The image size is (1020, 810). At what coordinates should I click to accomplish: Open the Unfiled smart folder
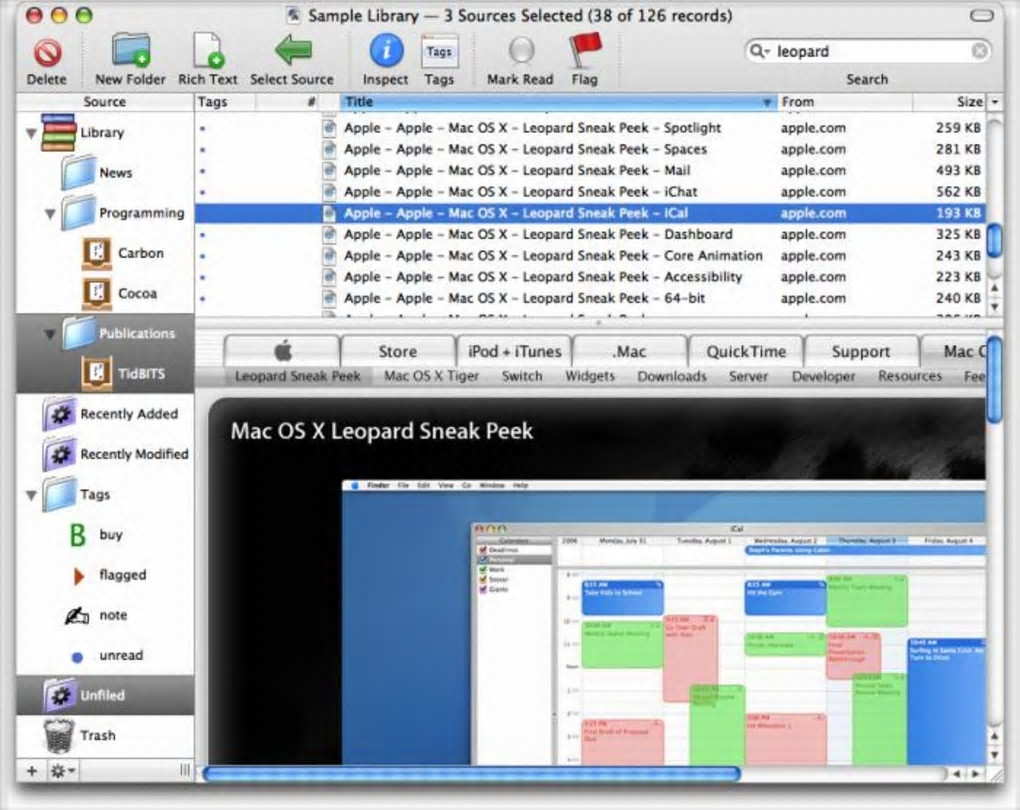[x=60, y=695]
